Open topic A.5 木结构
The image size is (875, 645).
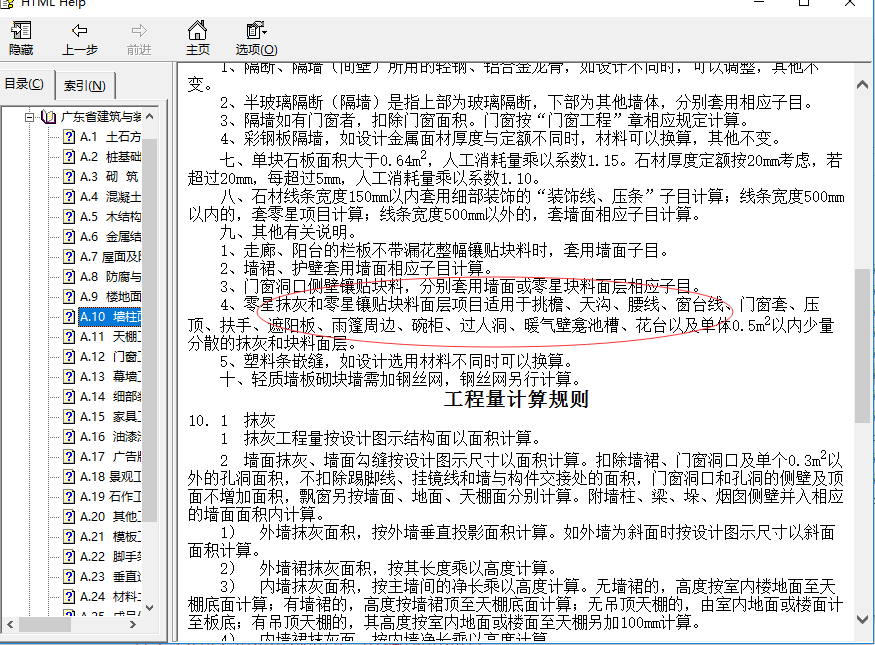[x=110, y=216]
